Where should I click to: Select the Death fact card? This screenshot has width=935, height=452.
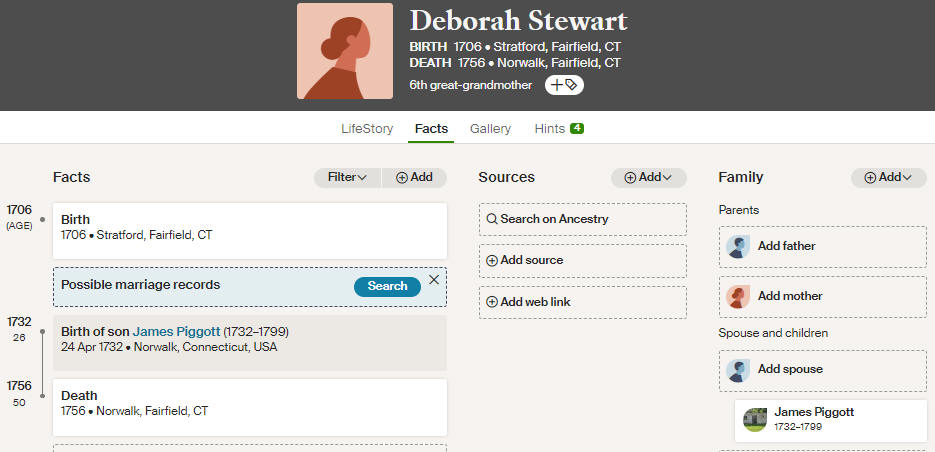pos(250,407)
